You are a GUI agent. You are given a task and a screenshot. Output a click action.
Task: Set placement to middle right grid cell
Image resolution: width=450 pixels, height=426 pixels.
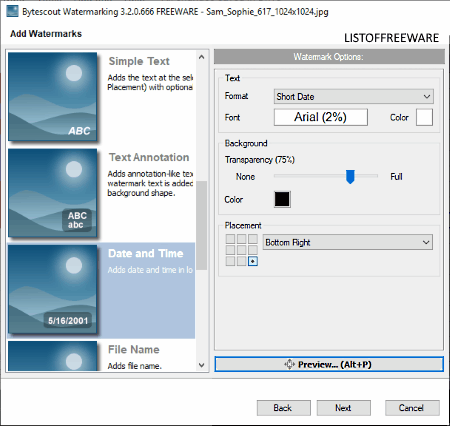[253, 250]
